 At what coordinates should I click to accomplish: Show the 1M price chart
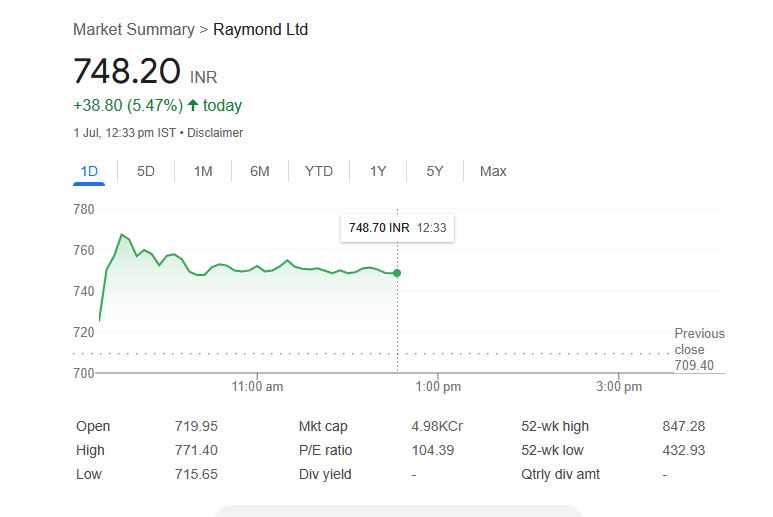203,171
